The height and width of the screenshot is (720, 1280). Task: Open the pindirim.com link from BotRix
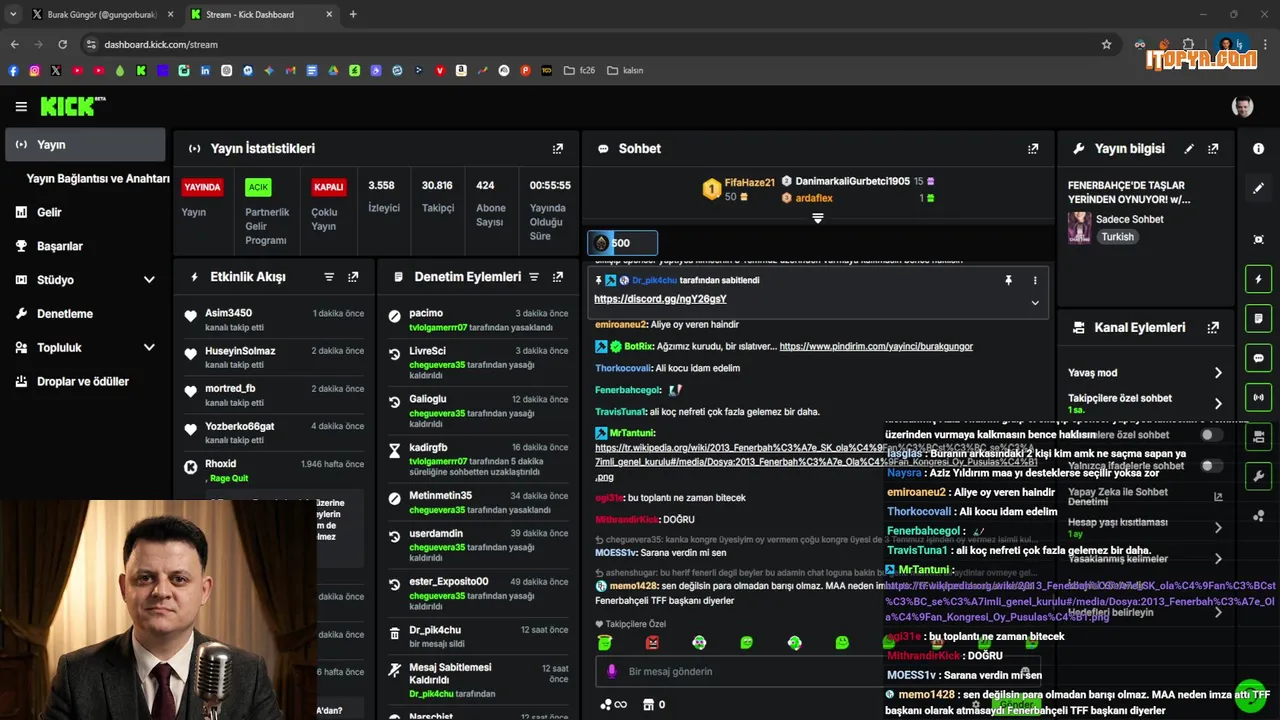pyautogui.click(x=876, y=346)
